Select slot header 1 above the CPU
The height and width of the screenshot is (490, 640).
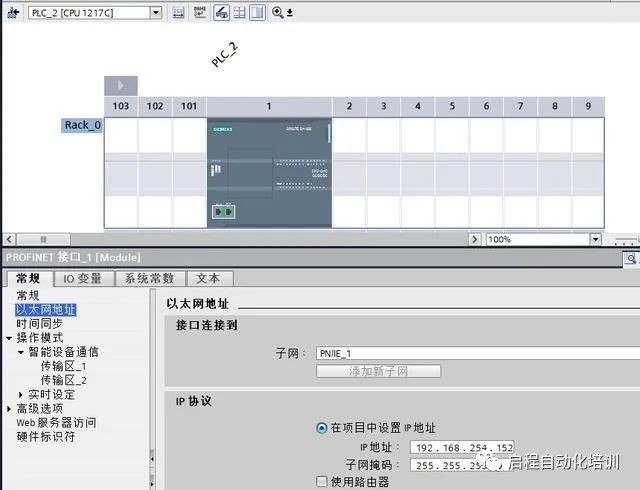click(x=269, y=106)
